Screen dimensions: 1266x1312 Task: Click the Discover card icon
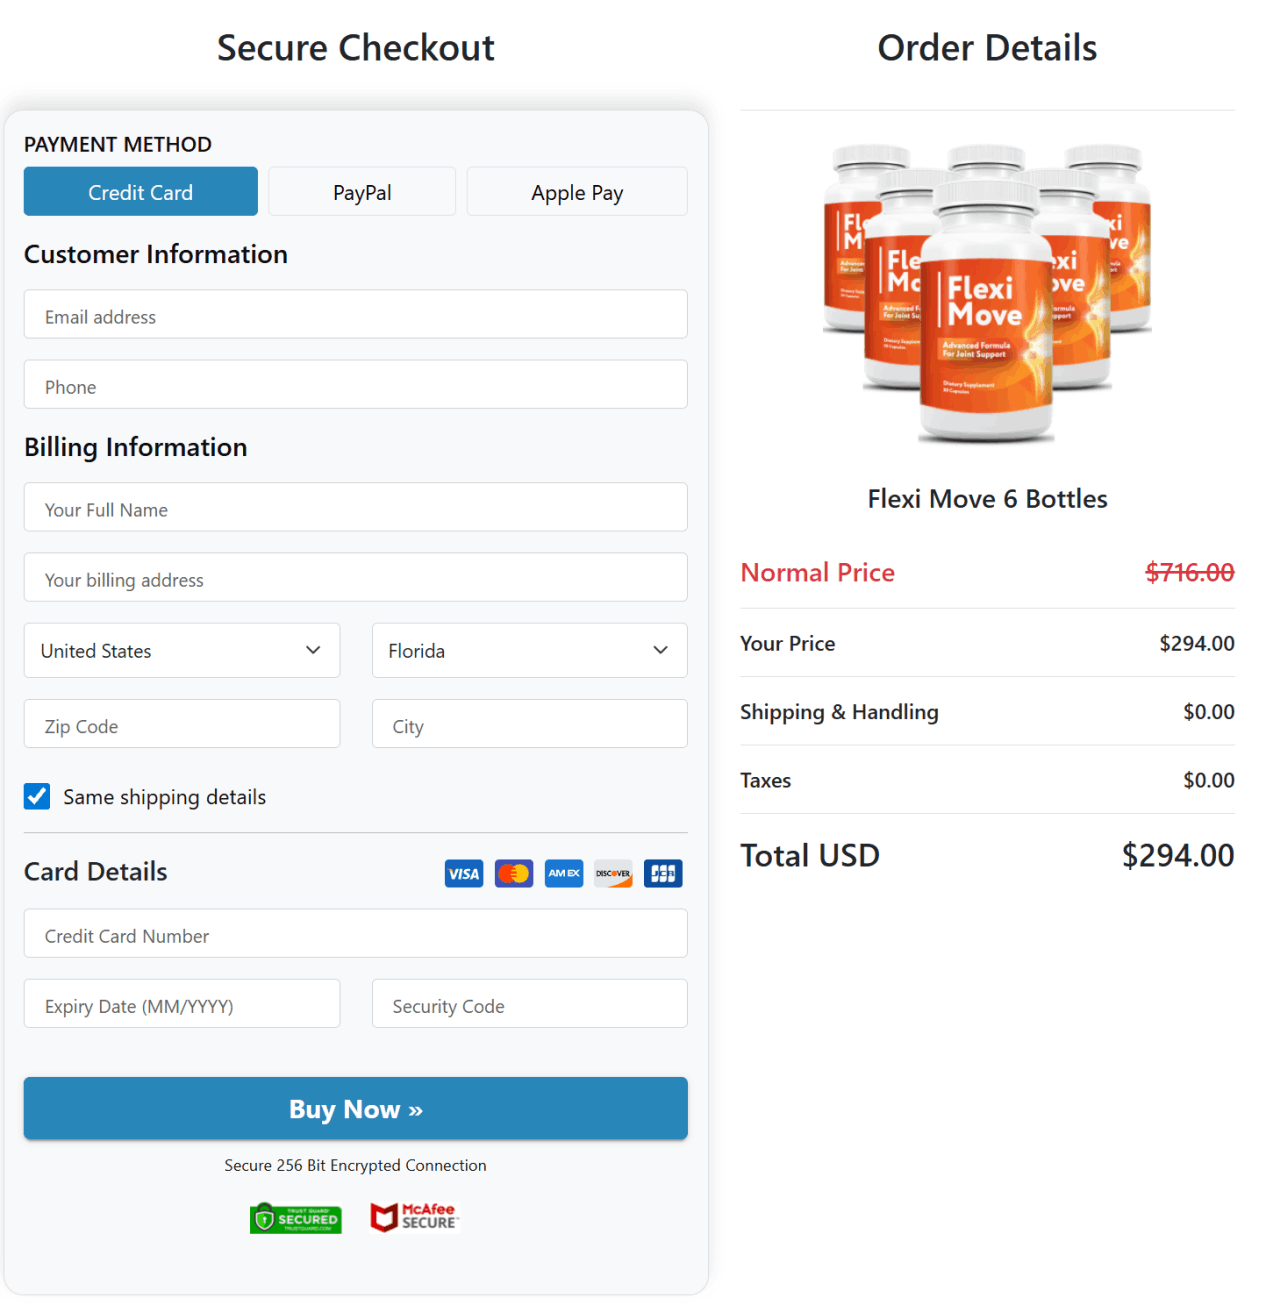tap(612, 873)
